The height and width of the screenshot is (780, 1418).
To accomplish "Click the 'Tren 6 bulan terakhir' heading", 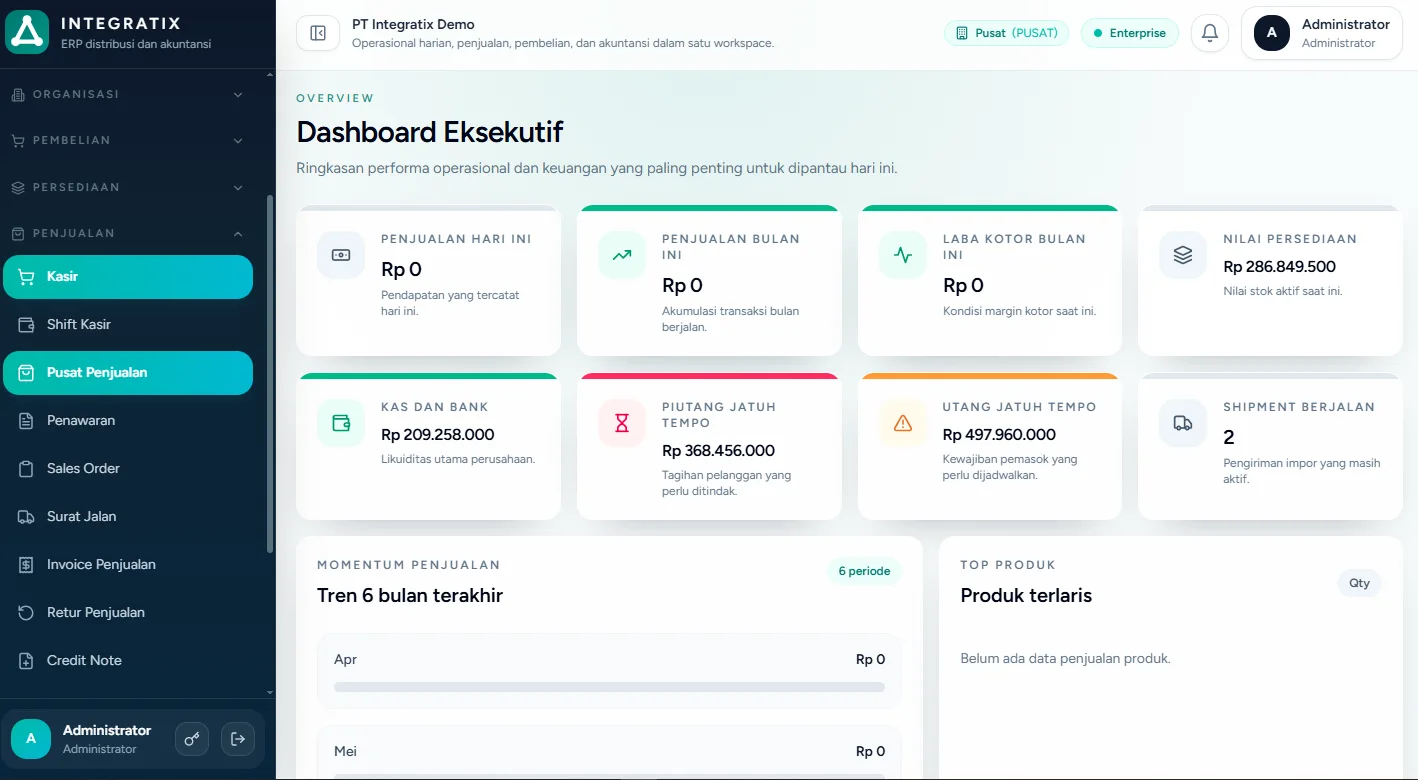I will [x=410, y=596].
